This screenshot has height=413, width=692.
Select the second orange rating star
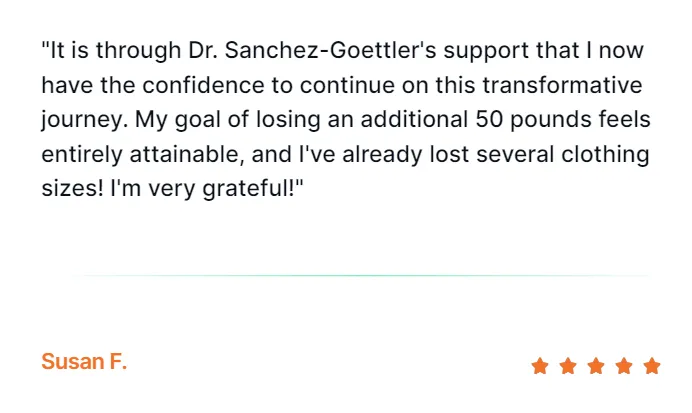[568, 366]
